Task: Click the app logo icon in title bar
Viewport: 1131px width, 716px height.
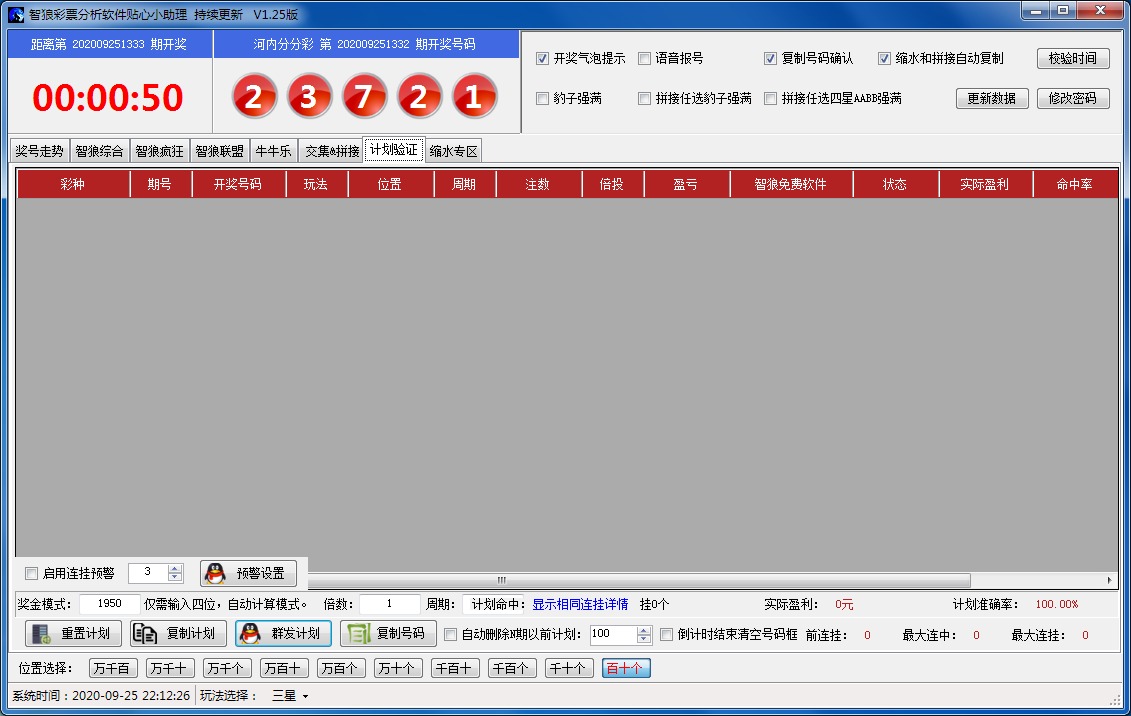Action: 16,15
